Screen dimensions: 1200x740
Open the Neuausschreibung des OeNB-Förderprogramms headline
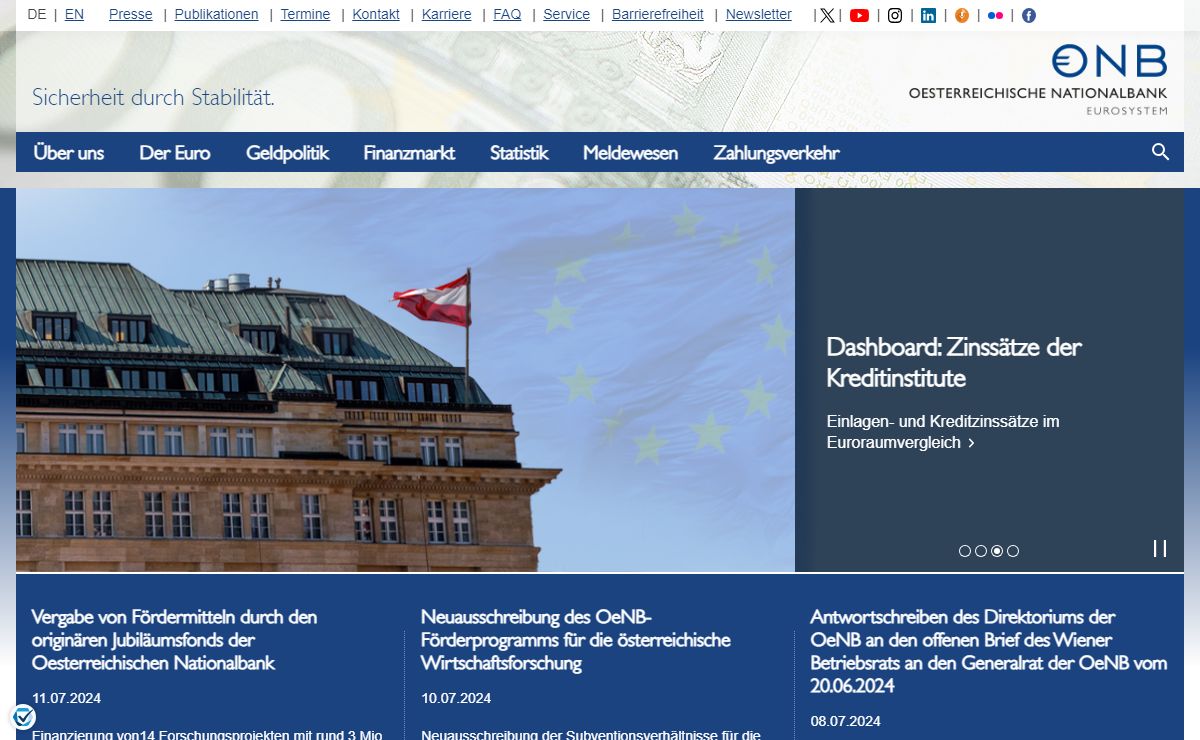point(576,640)
